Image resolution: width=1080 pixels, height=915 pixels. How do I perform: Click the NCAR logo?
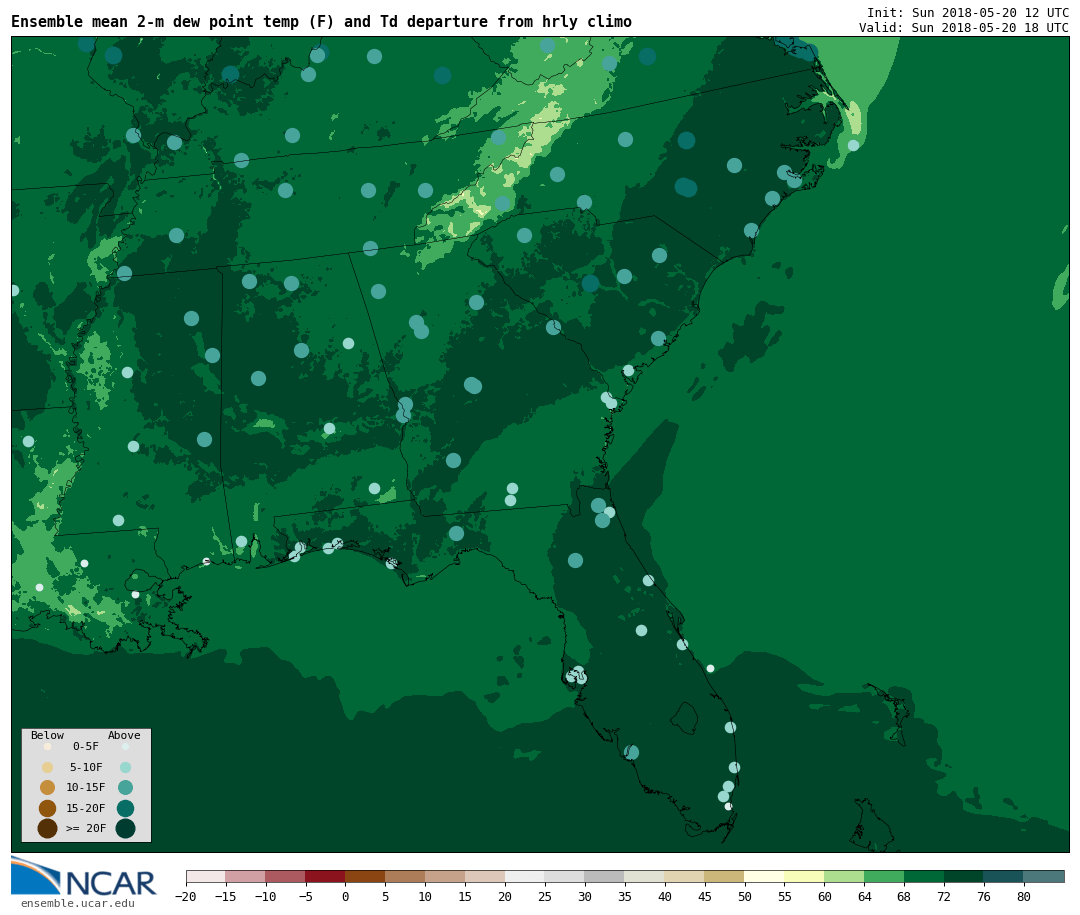click(x=84, y=878)
